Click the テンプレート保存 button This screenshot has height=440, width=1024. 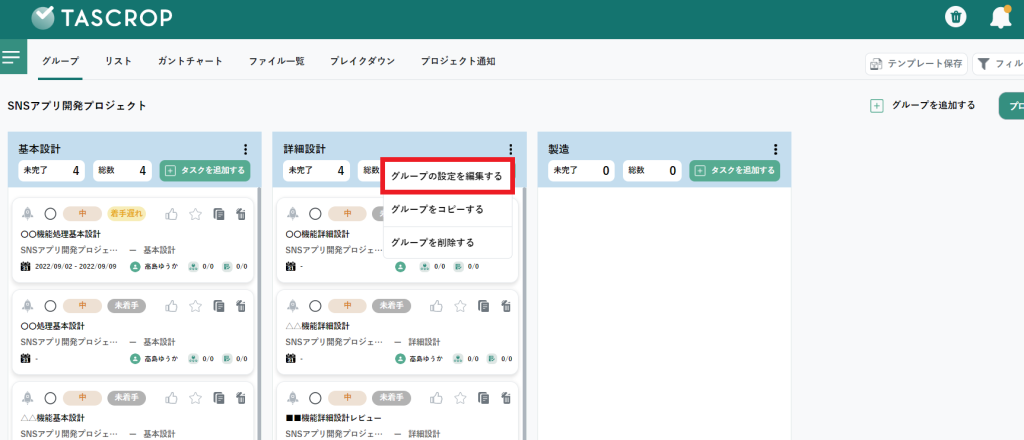coord(916,64)
